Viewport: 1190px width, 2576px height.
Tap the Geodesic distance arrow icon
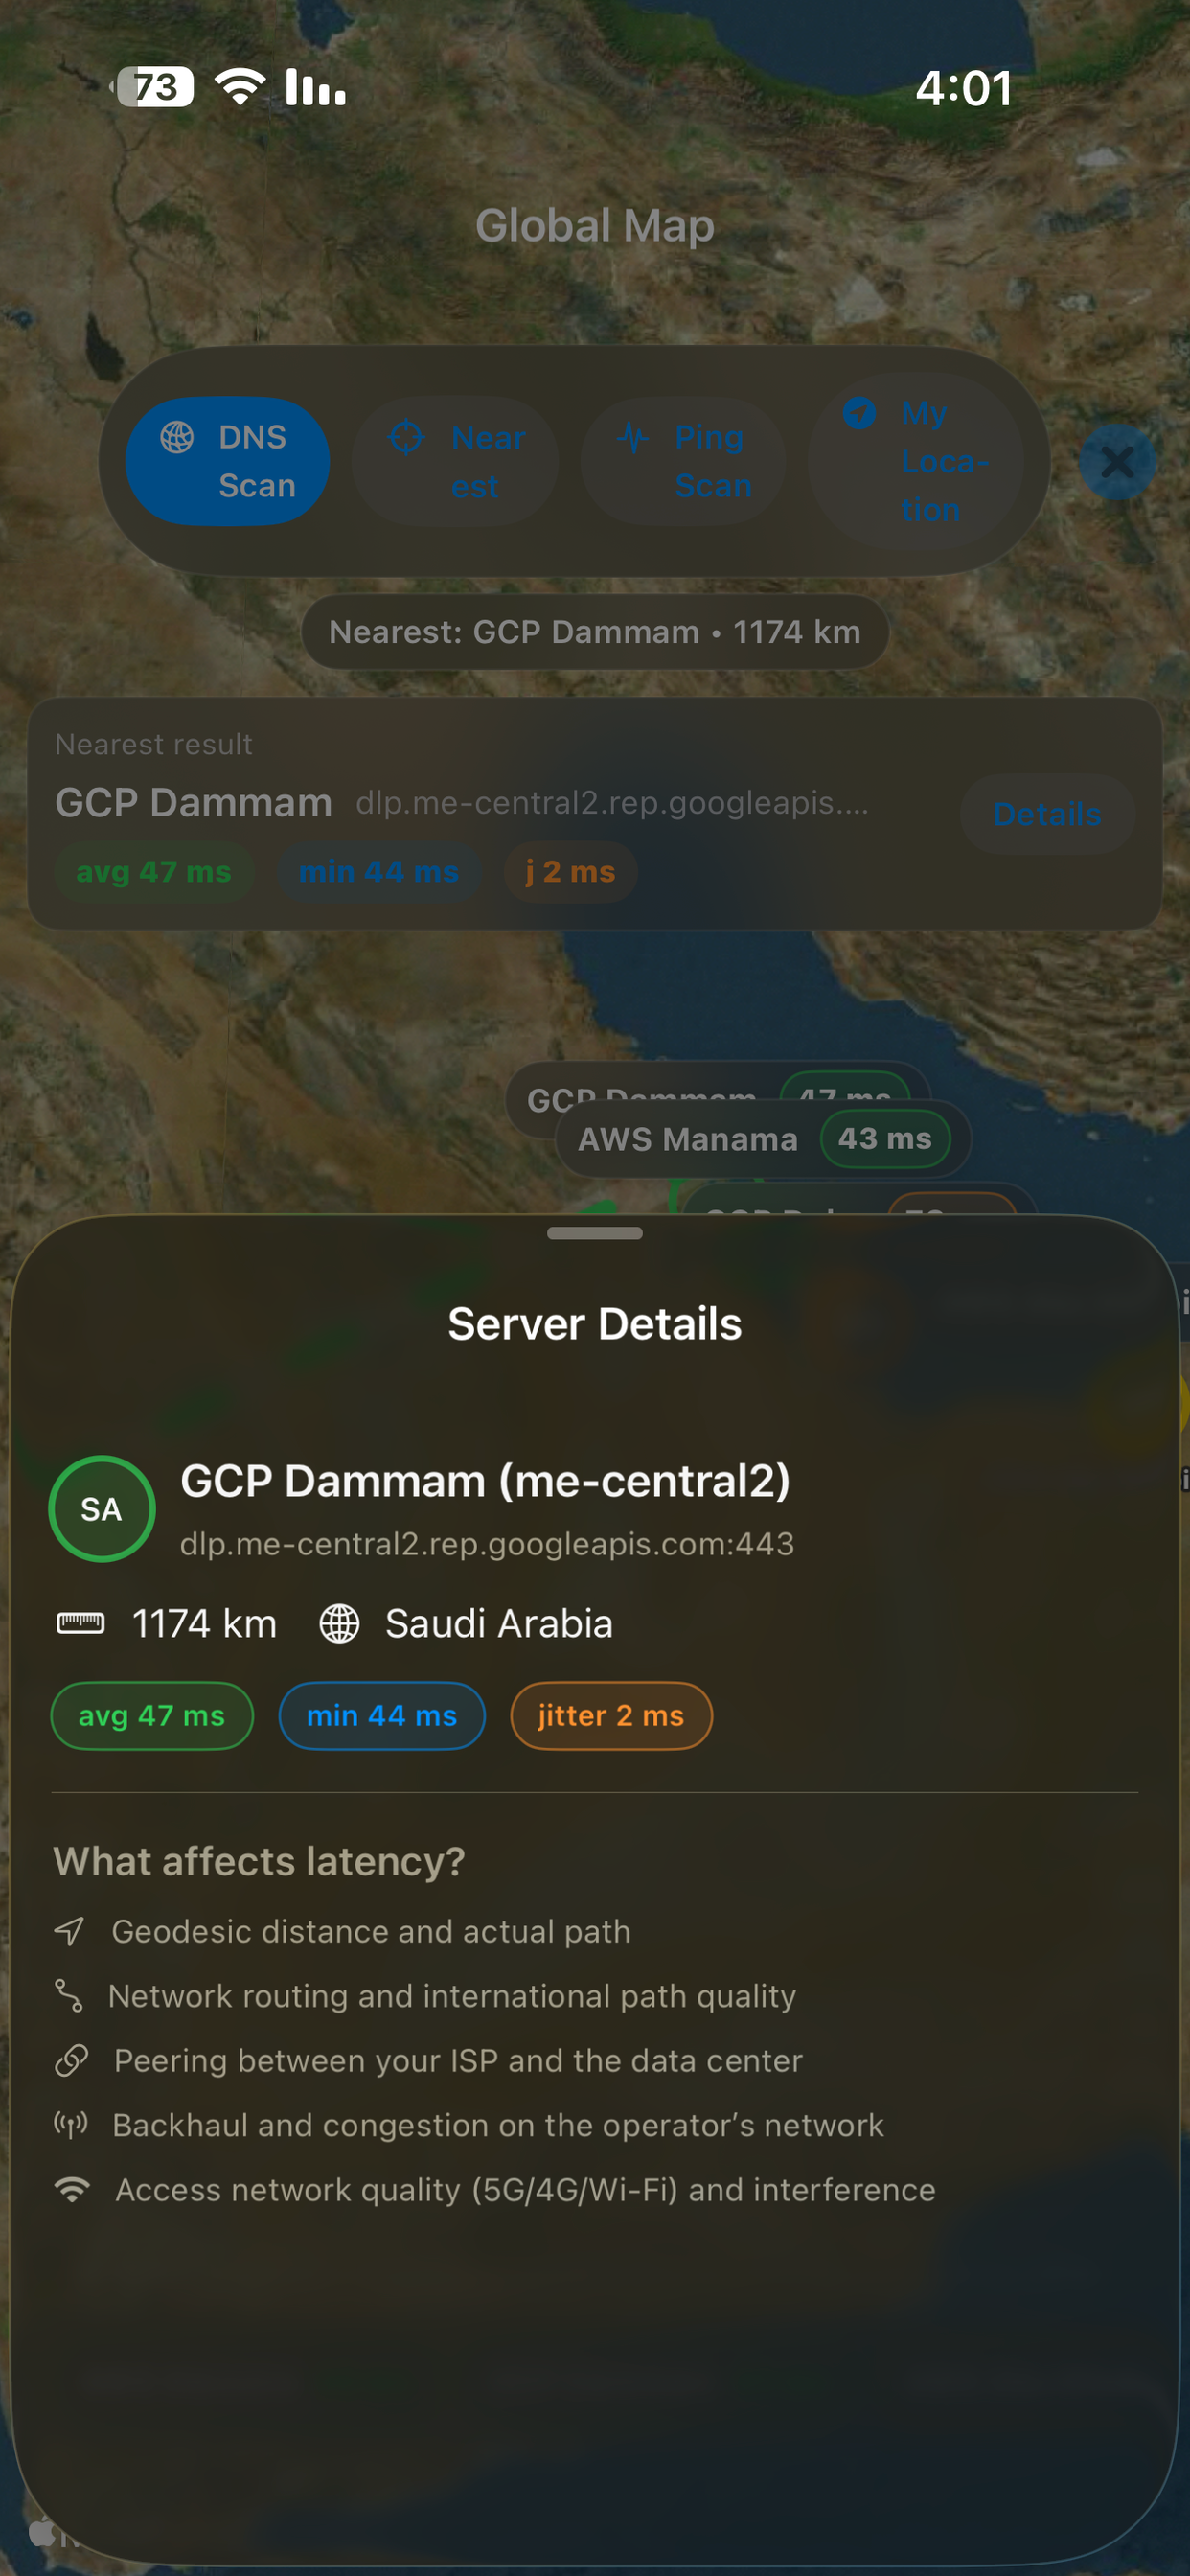pos(69,1931)
